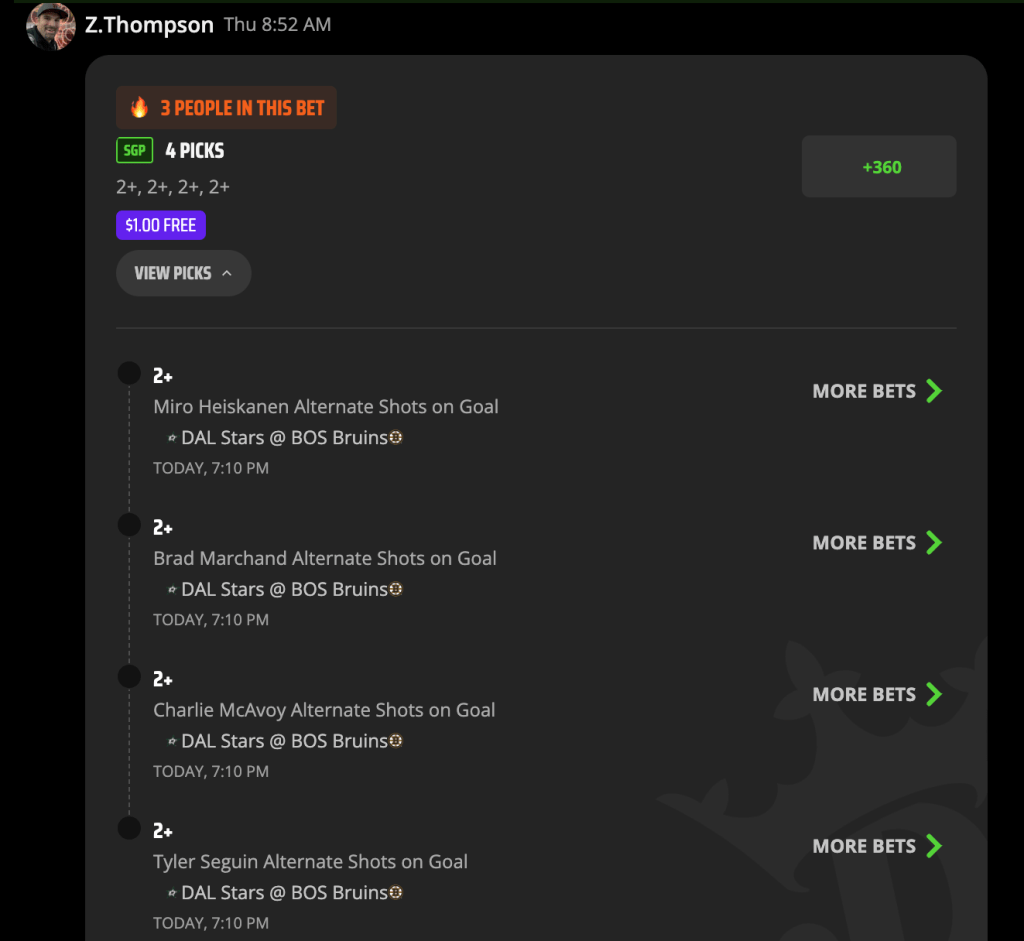
Task: Select the Brad Marchand pick bullet marker
Action: coord(129,524)
